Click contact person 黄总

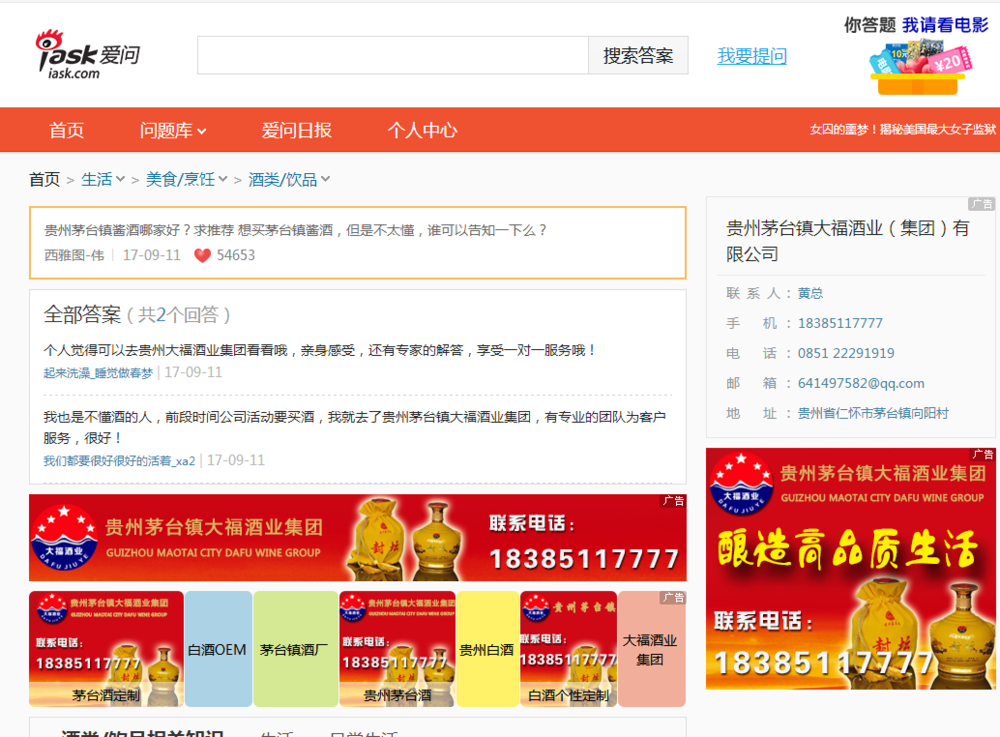810,293
